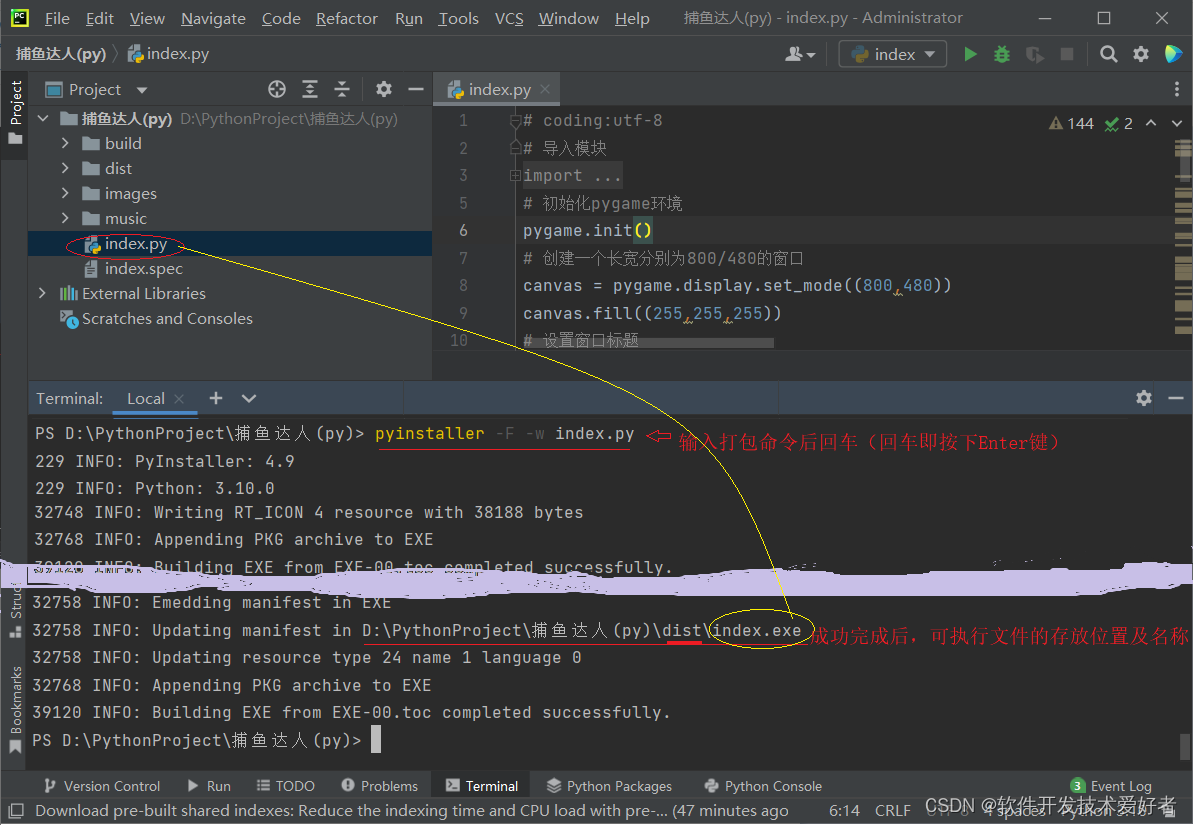
Task: Click Expand All icon in Project panel
Action: (310, 89)
